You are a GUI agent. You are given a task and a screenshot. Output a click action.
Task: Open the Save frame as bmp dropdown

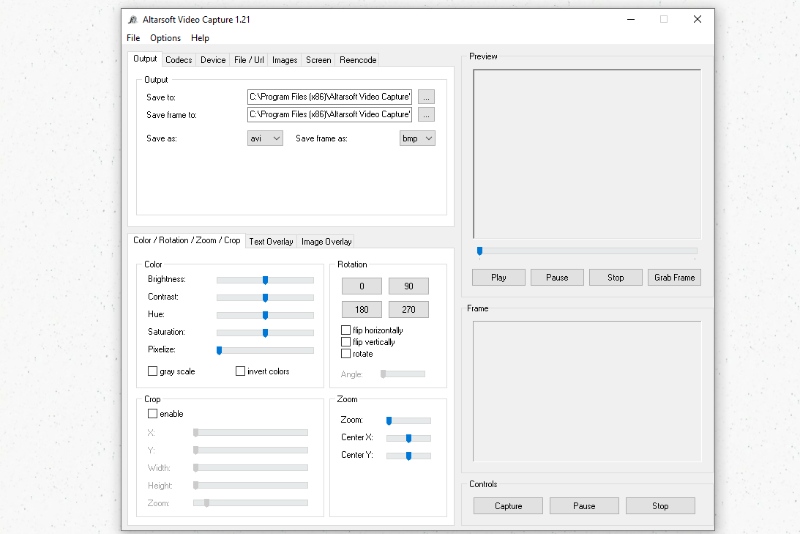[417, 138]
